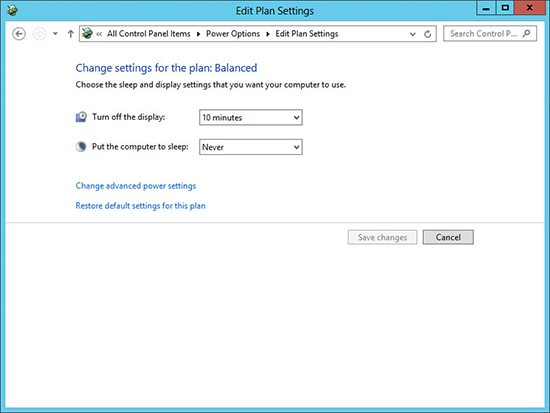Go up one level with Up arrow

coord(71,34)
